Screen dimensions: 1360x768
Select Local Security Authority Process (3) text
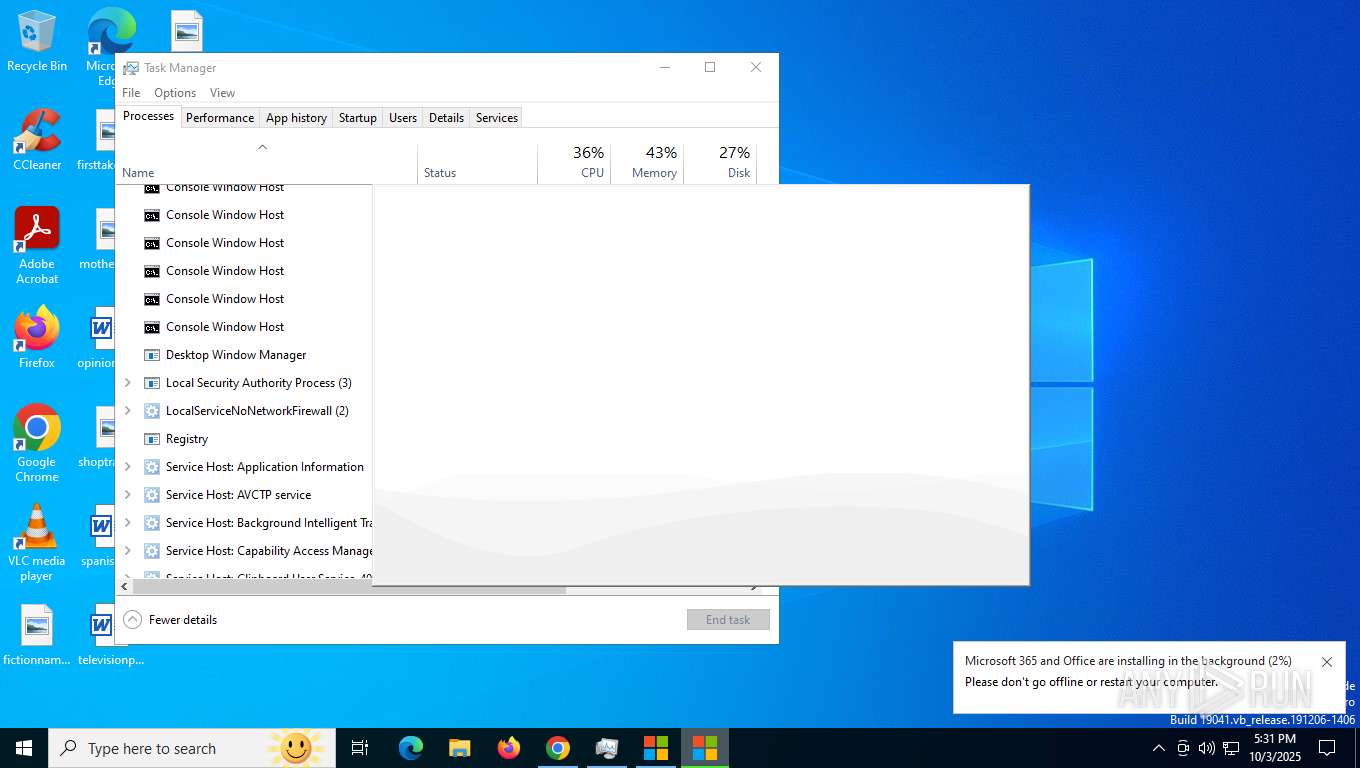259,383
